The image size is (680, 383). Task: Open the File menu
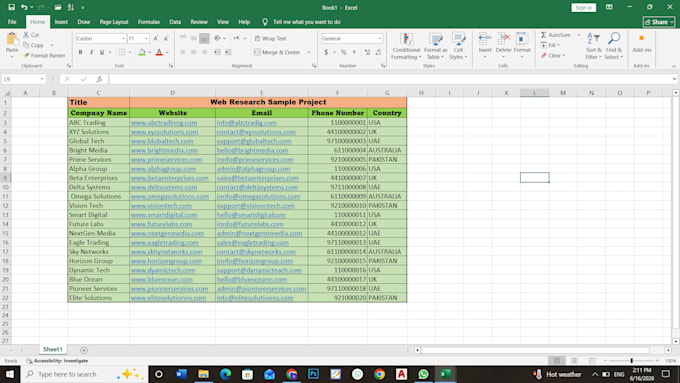[x=12, y=22]
